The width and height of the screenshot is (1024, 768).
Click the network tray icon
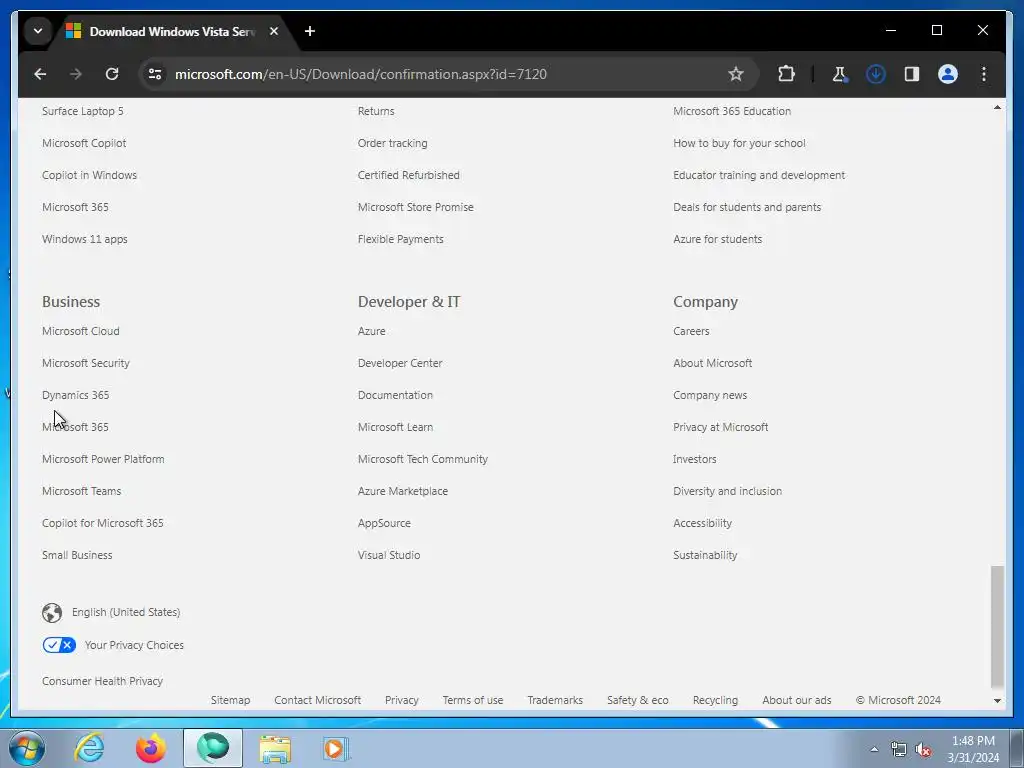coord(899,750)
